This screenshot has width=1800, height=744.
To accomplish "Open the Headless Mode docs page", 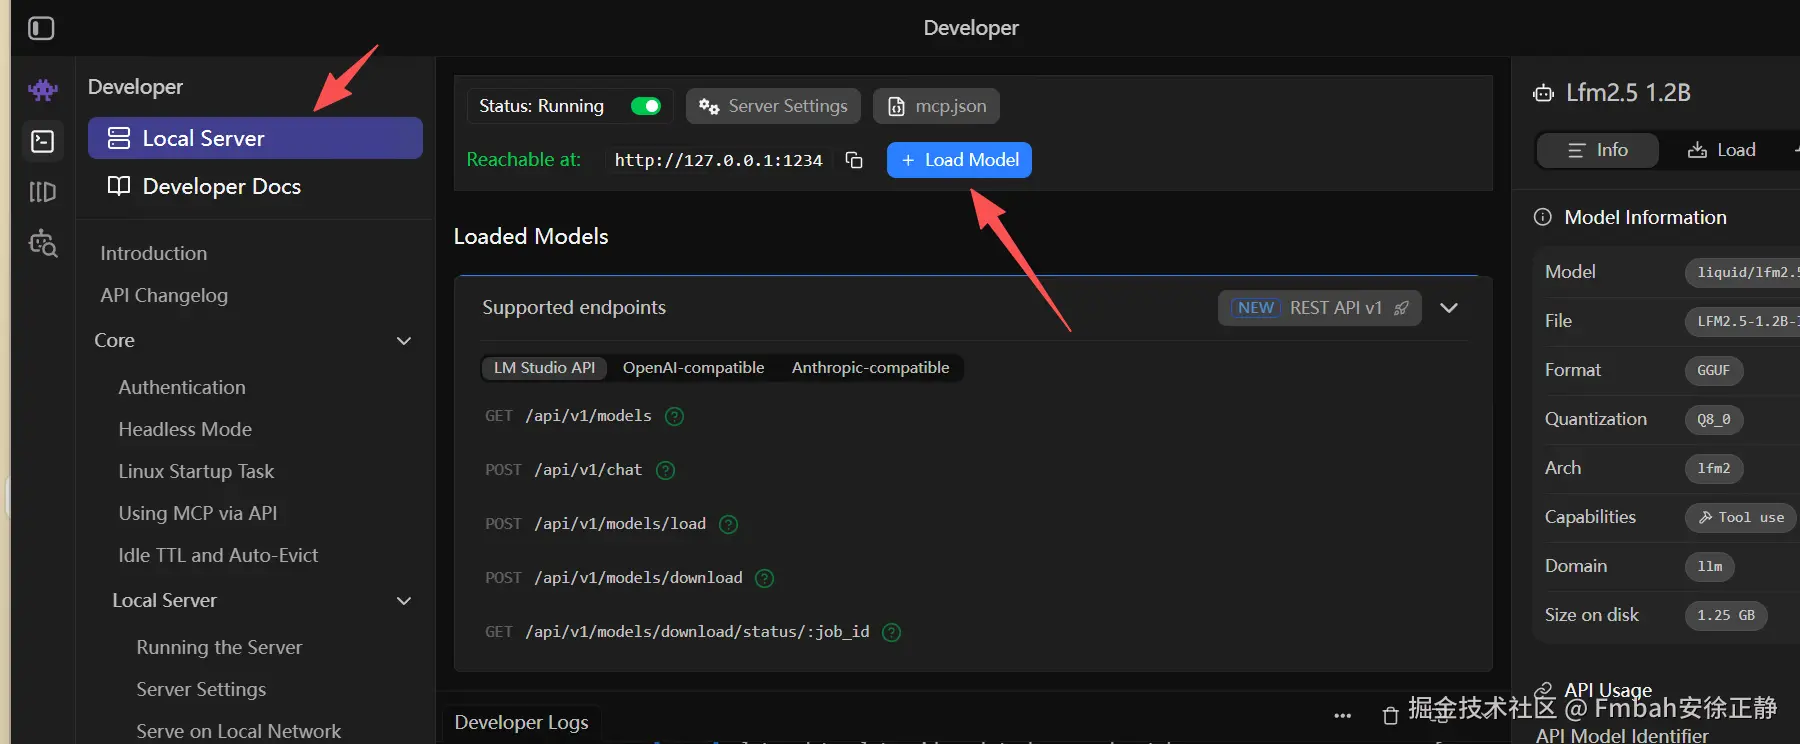I will (185, 429).
